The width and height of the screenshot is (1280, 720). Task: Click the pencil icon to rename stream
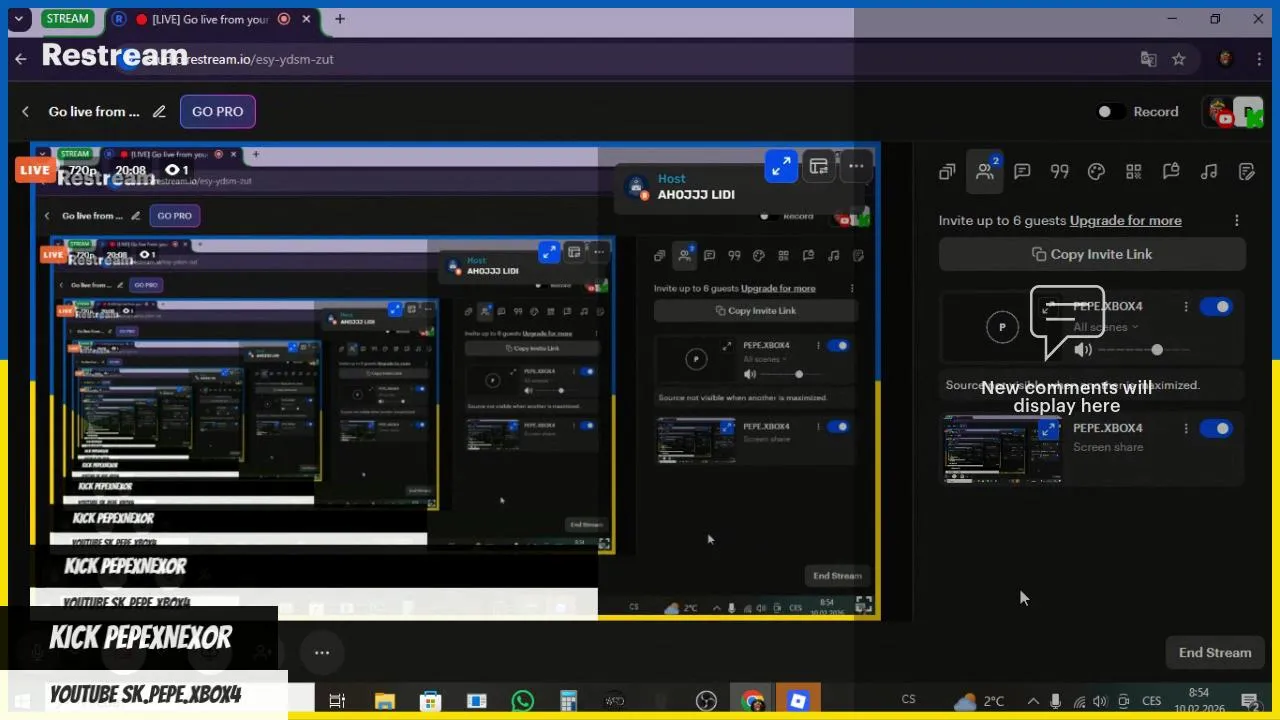click(x=159, y=111)
